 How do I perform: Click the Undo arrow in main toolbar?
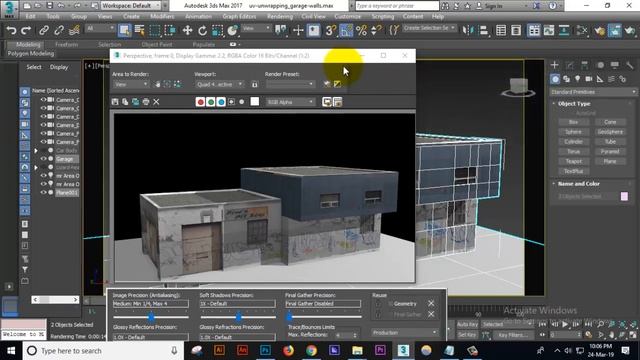tap(11, 31)
